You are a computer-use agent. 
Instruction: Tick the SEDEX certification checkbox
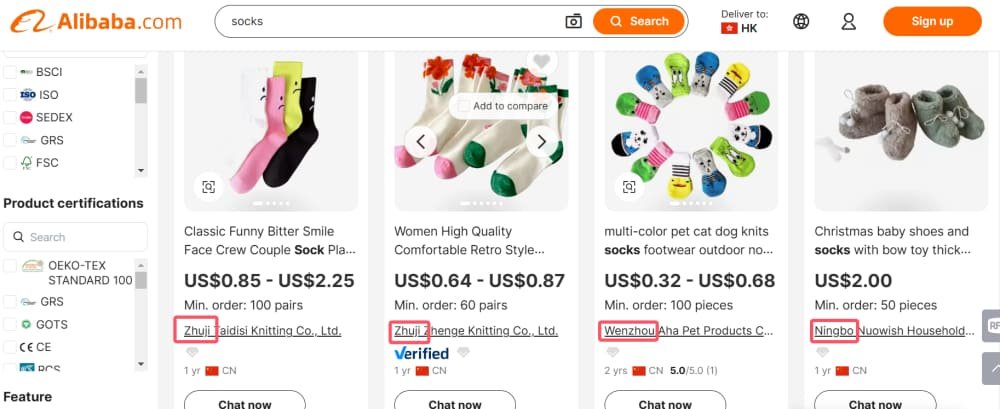pos(10,117)
